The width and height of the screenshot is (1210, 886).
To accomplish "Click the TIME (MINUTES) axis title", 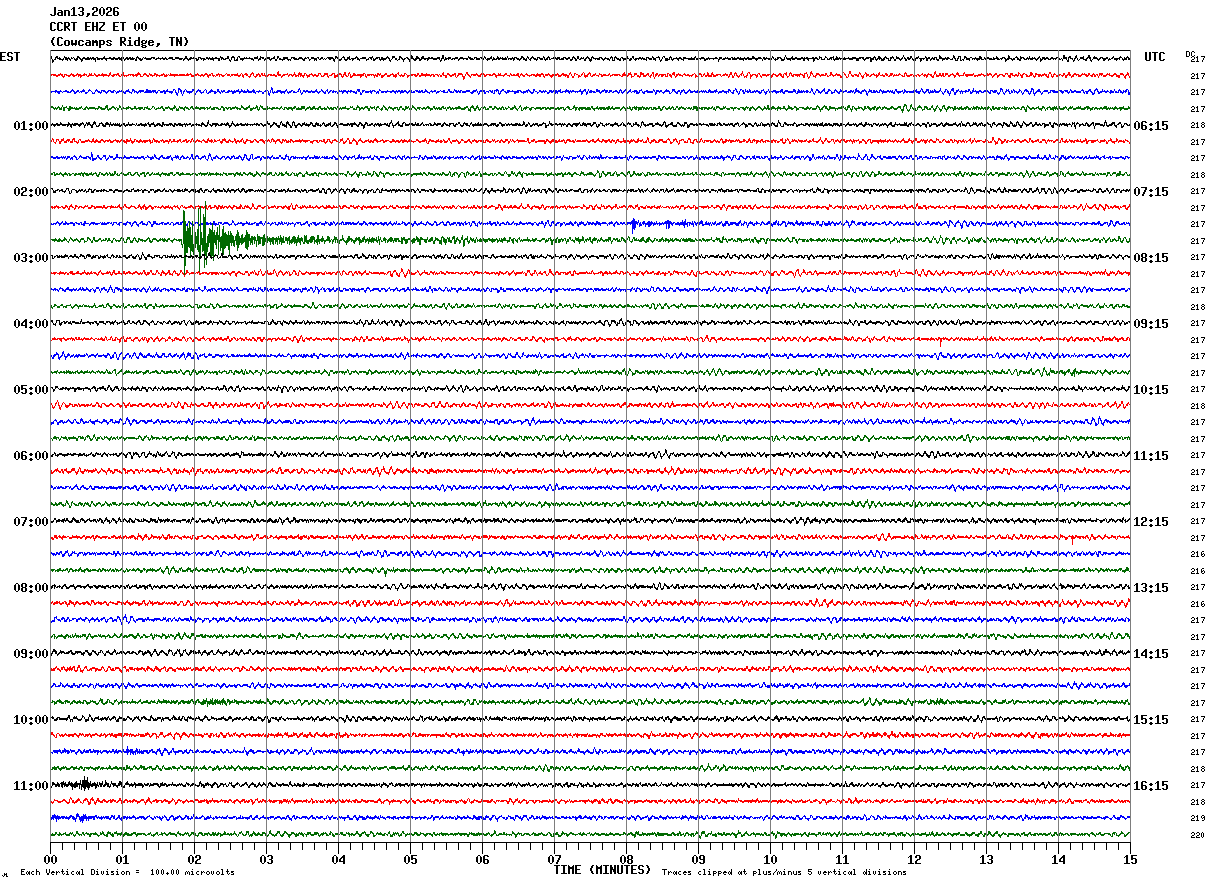I will click(602, 870).
